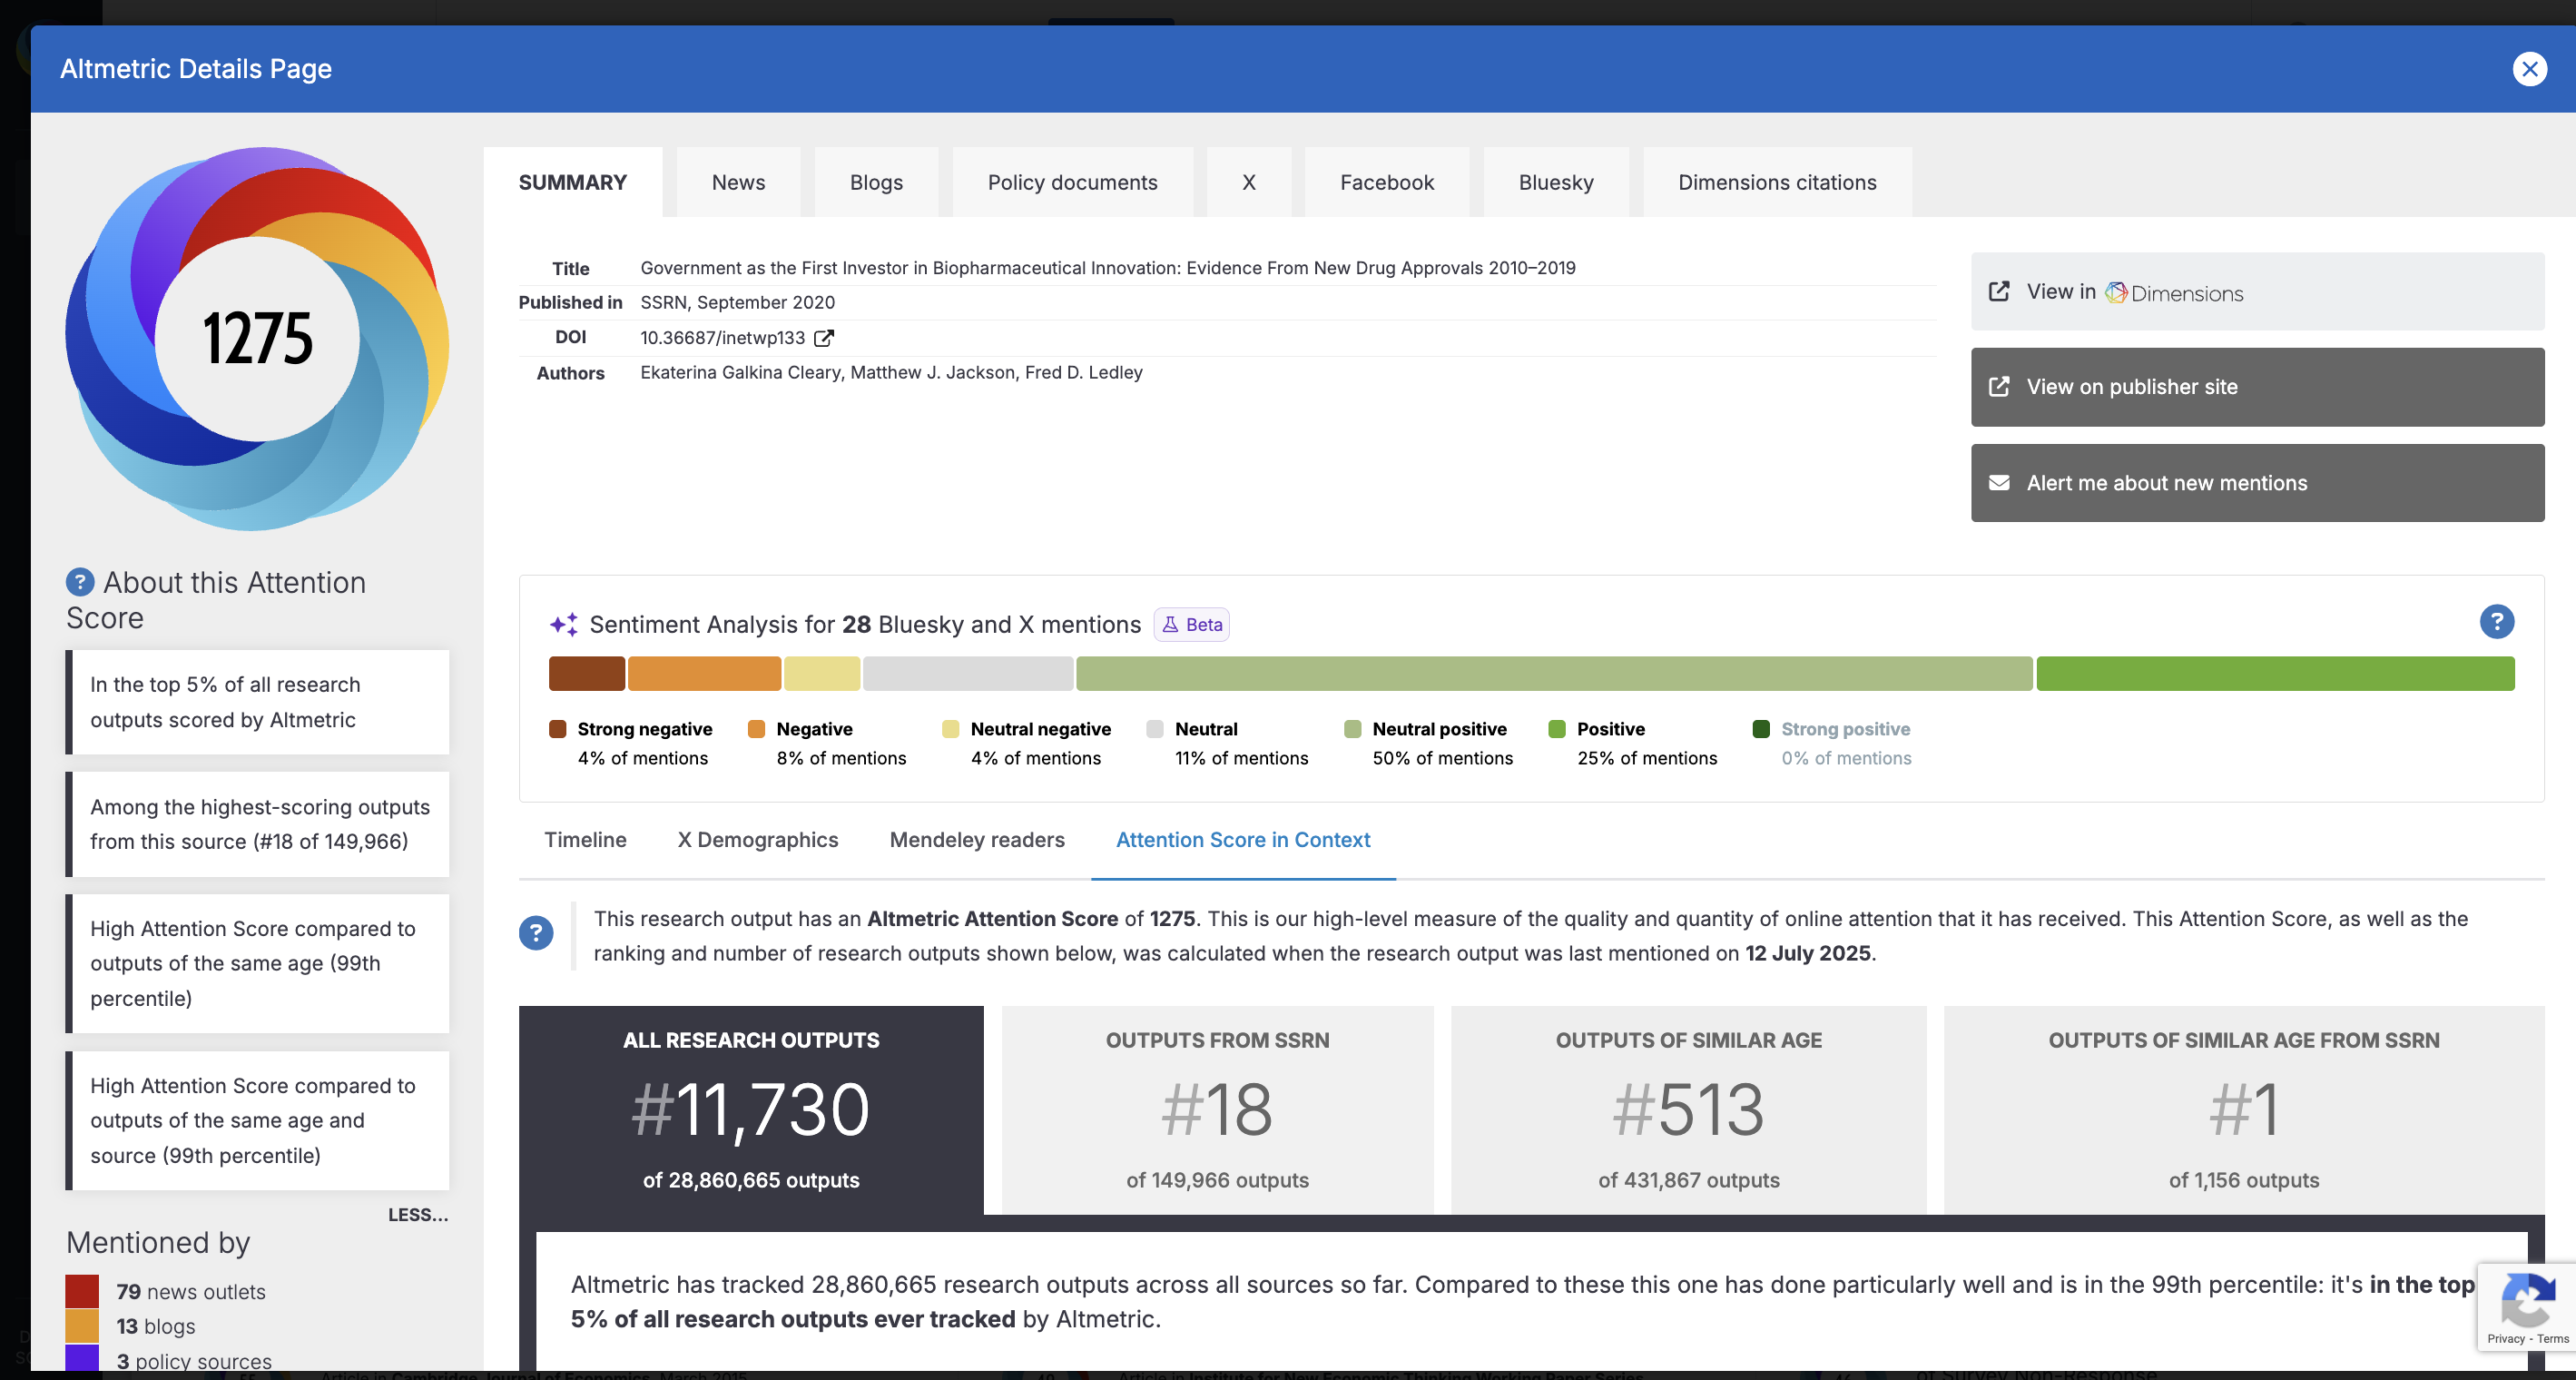Viewport: 2576px width, 1380px height.
Task: Click the View in Dimensions external-link icon
Action: click(x=1998, y=291)
